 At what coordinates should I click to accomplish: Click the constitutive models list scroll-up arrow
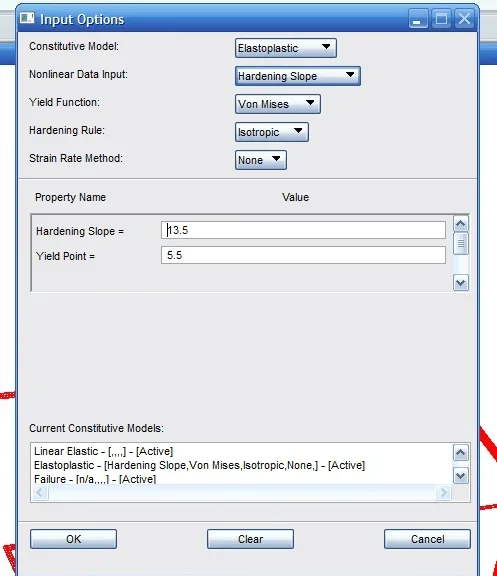coord(461,453)
